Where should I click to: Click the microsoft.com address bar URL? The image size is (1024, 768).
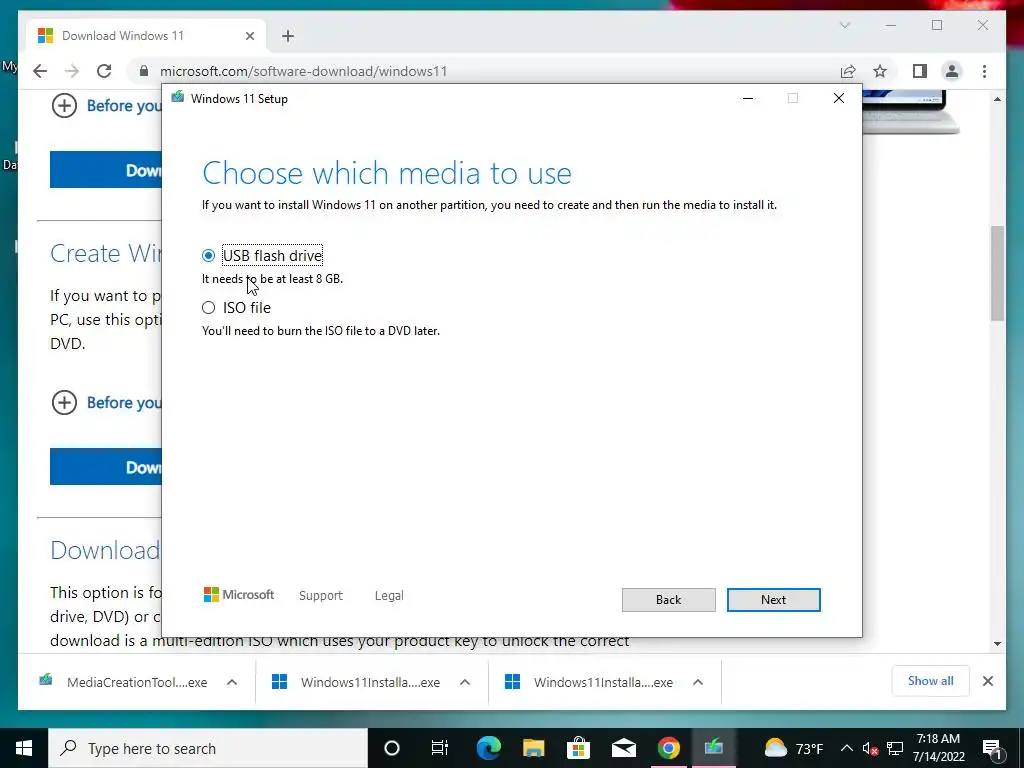coord(304,71)
